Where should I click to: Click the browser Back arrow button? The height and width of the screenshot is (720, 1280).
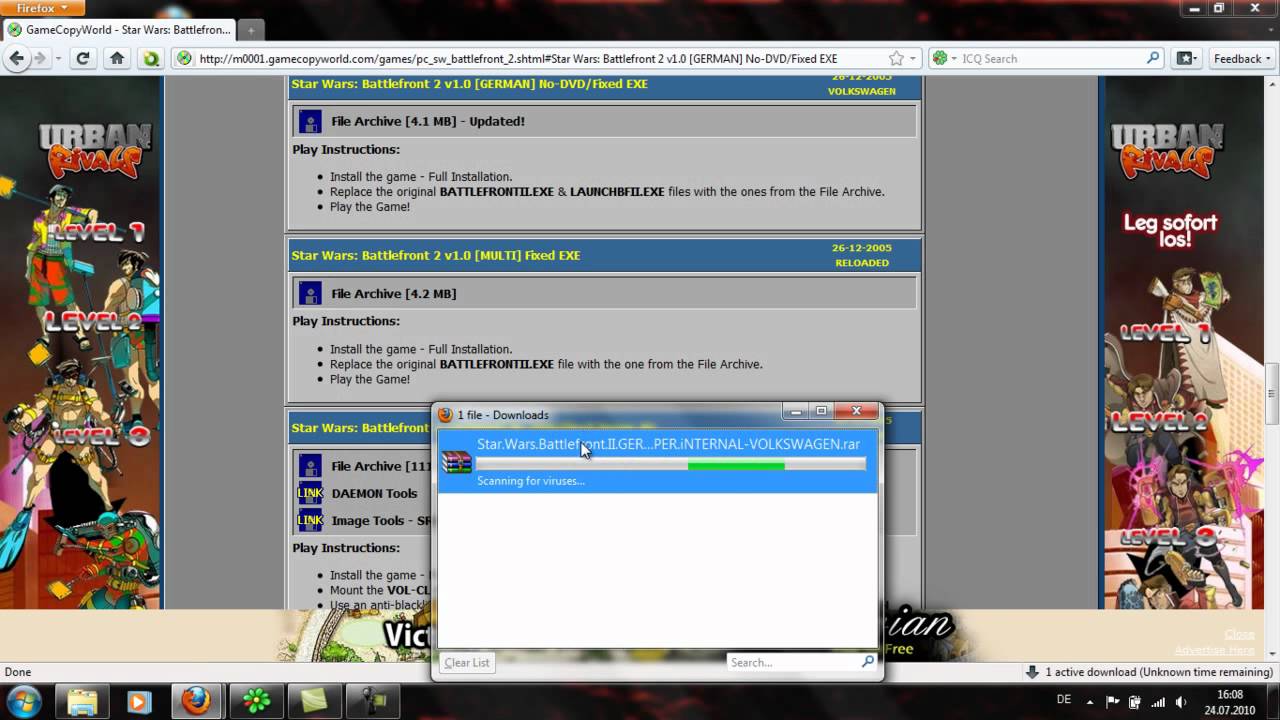coord(17,58)
